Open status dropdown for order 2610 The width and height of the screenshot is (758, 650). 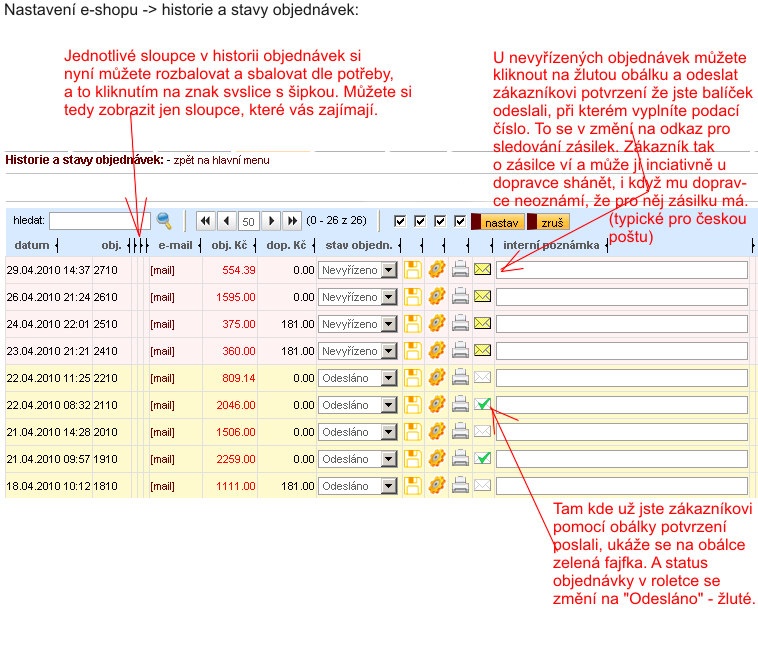point(357,297)
